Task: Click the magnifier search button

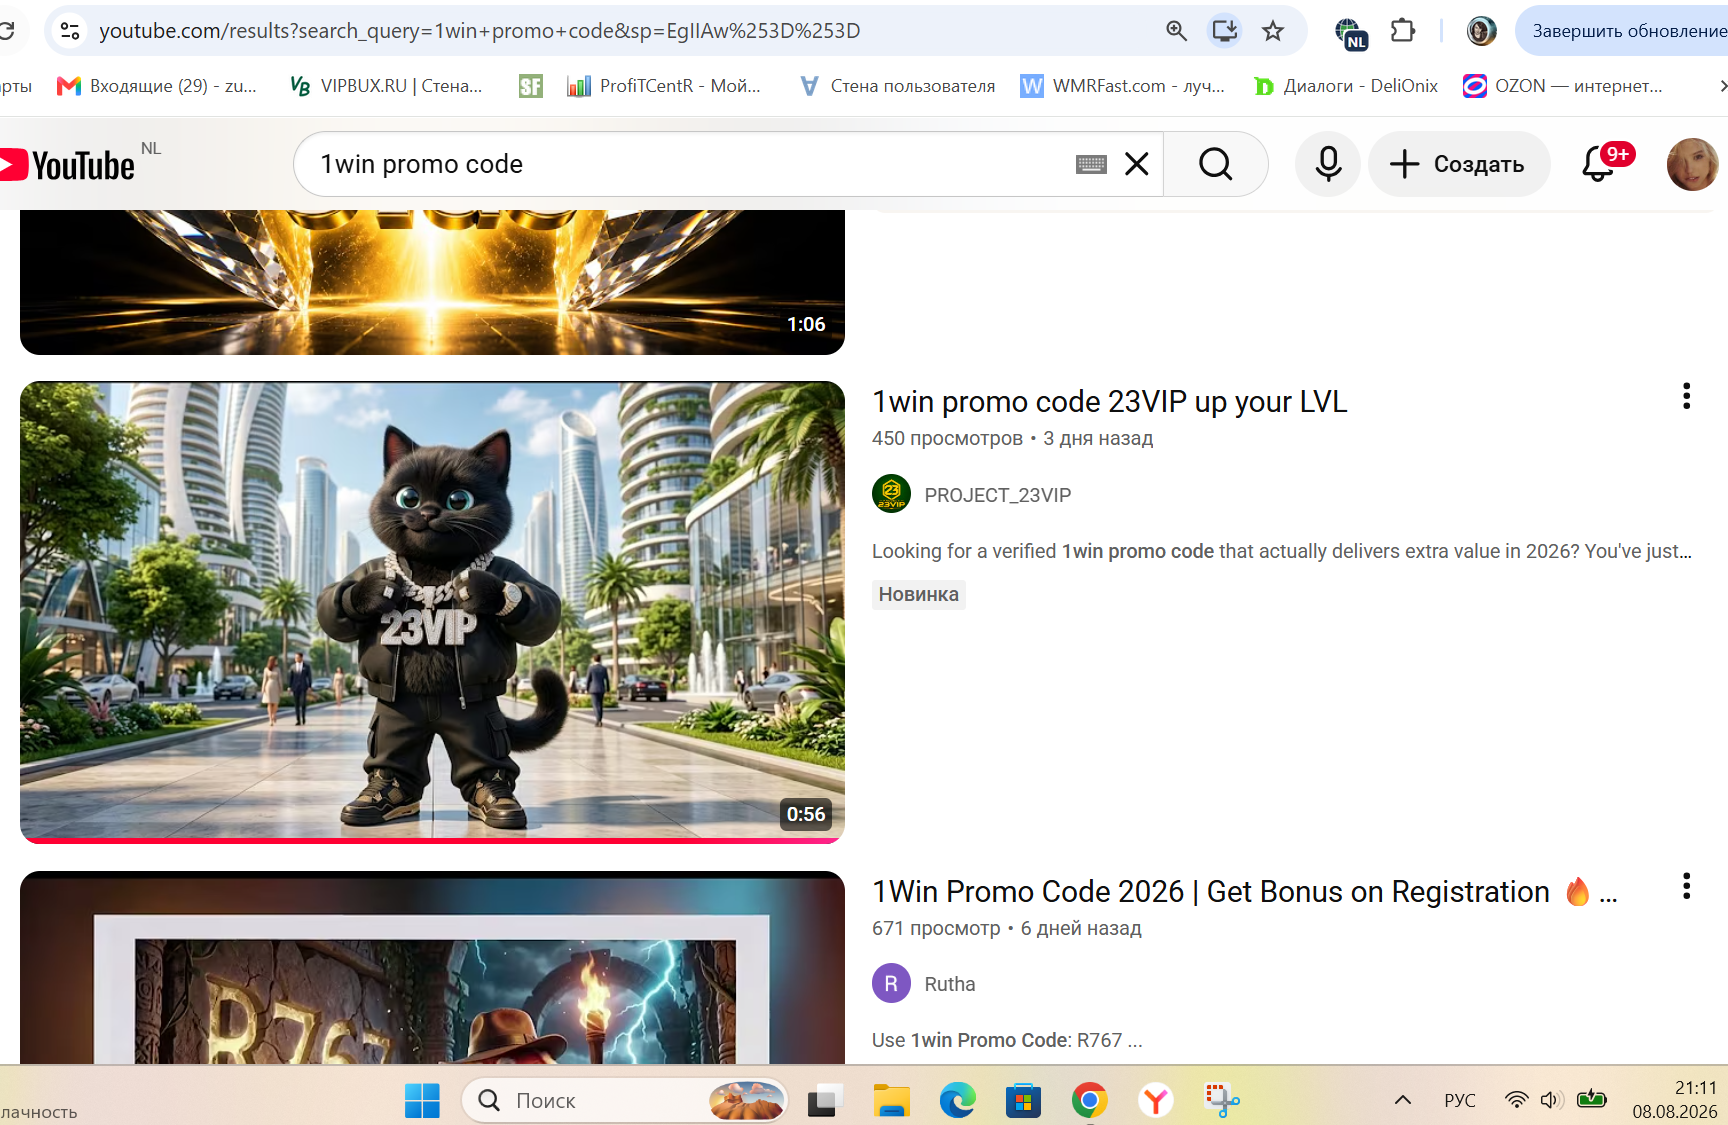Action: (x=1215, y=164)
